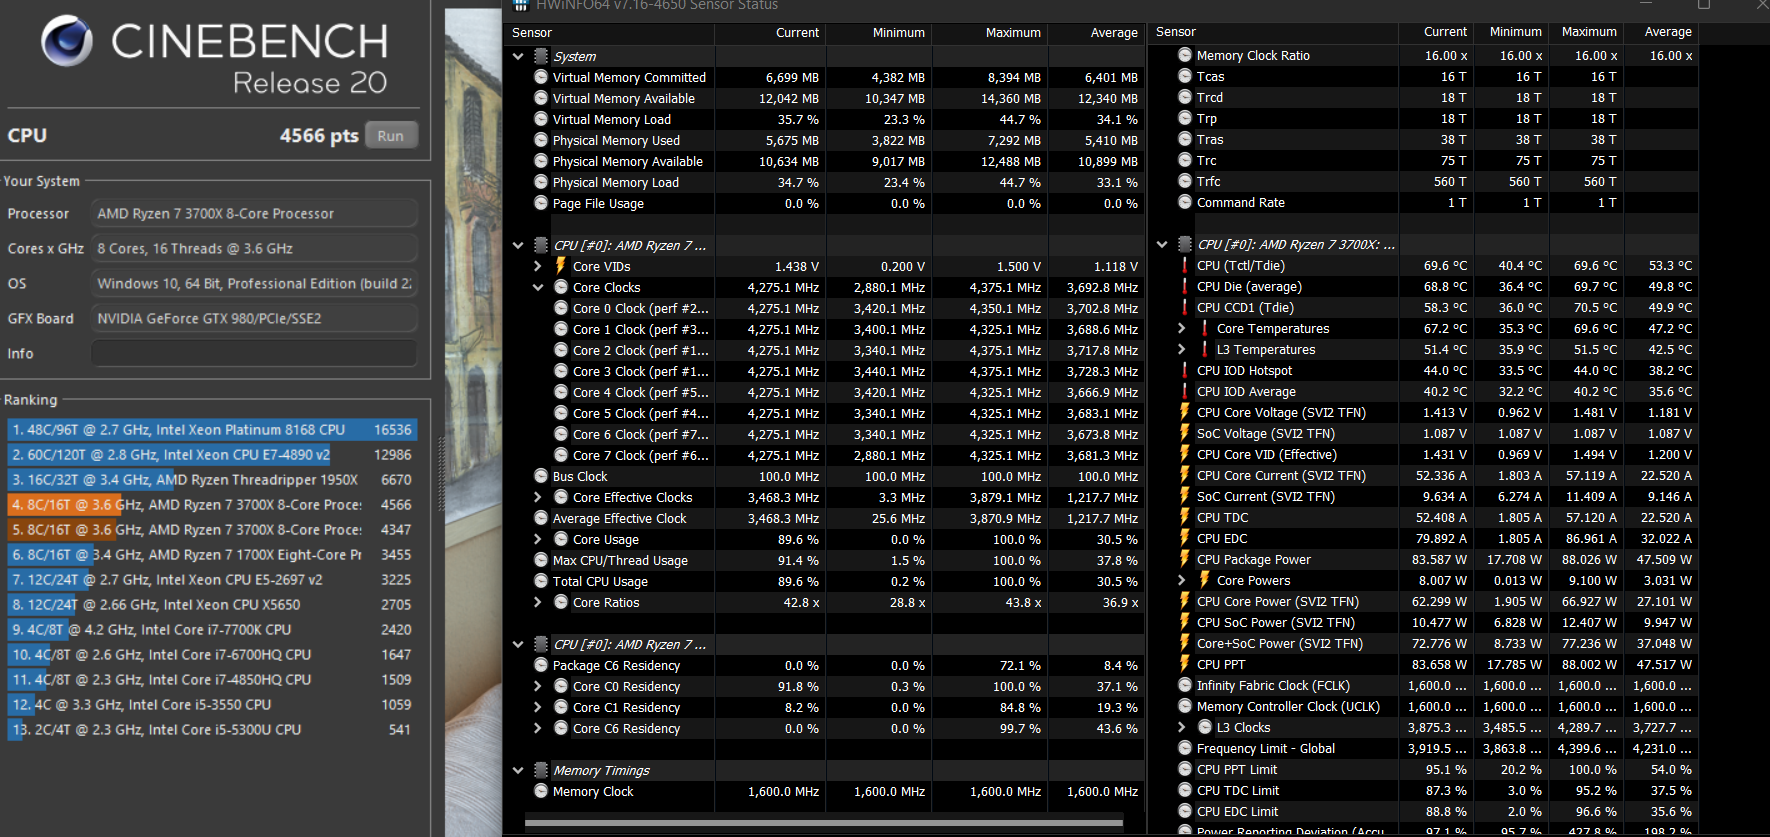
Task: Select ranking entry Intel Core i5-5300U CPU
Action: point(212,729)
